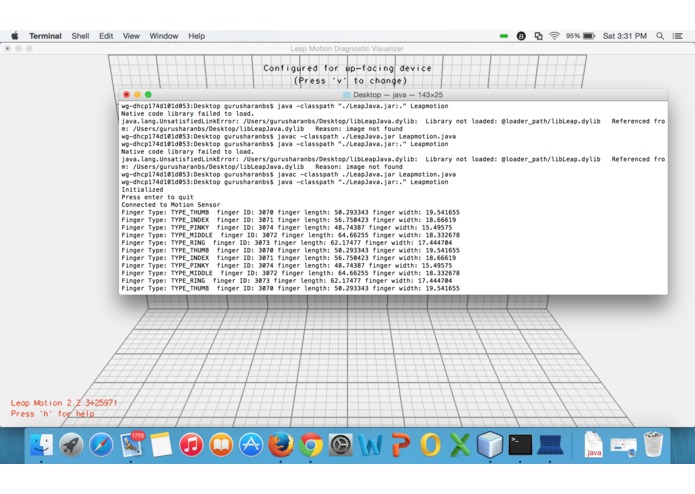Open System Preferences gear icon
The height and width of the screenshot is (494, 695).
pyautogui.click(x=340, y=444)
